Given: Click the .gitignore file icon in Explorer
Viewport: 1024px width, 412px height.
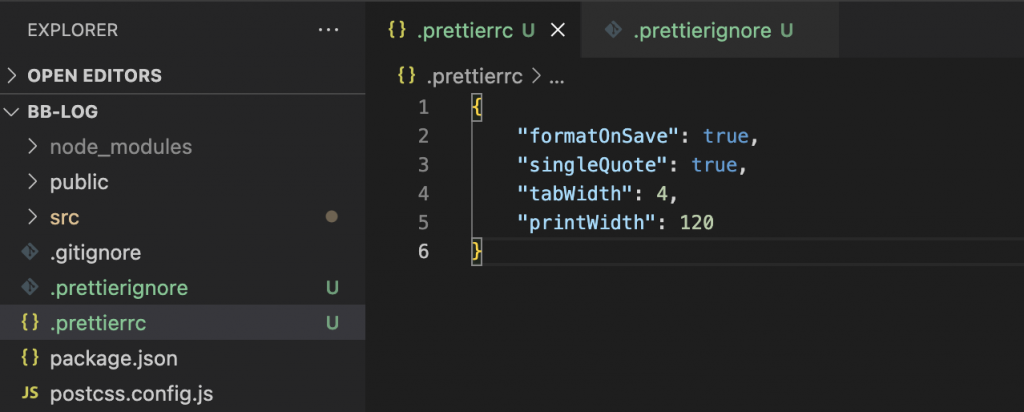Looking at the screenshot, I should 31,253.
